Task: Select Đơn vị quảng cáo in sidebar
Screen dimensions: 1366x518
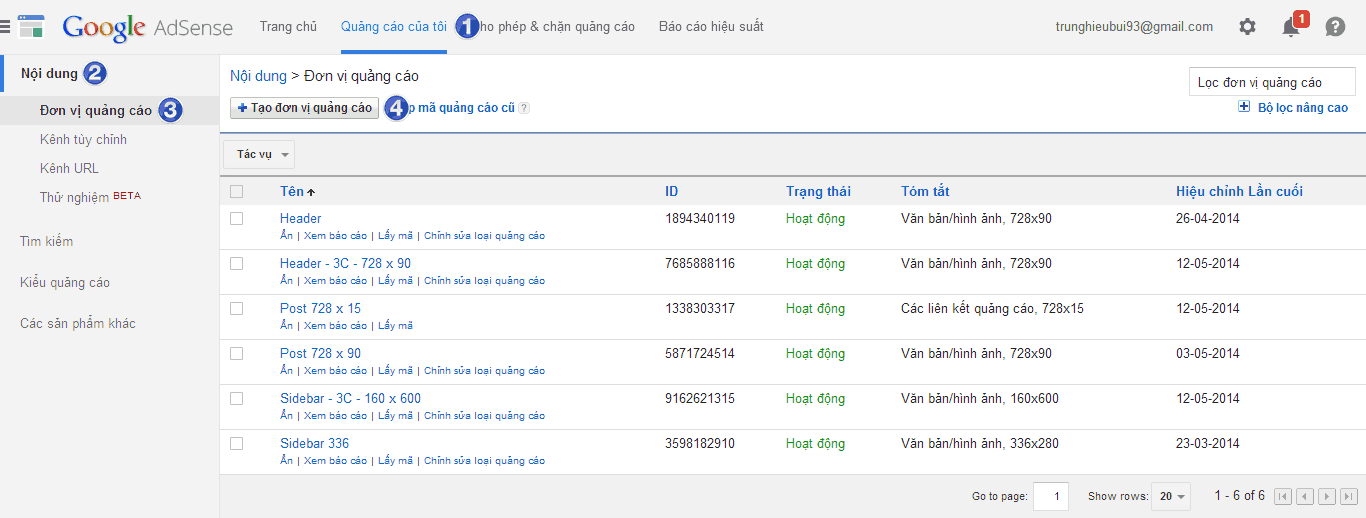Action: [x=96, y=110]
